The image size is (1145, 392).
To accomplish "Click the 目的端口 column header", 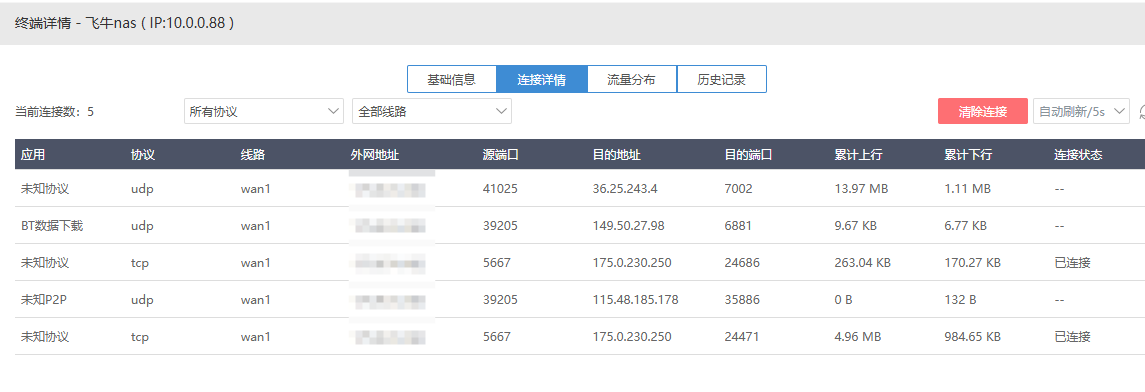I will [748, 155].
